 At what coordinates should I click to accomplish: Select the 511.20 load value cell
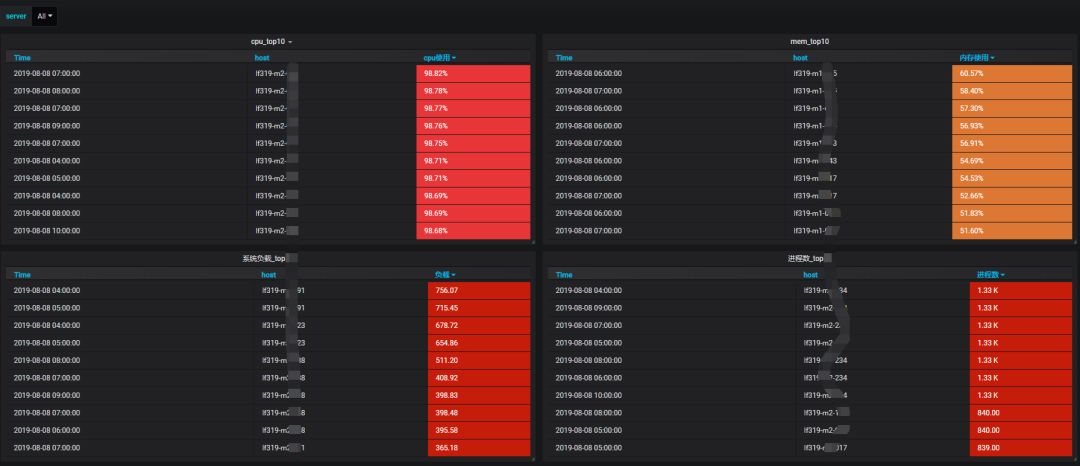479,360
